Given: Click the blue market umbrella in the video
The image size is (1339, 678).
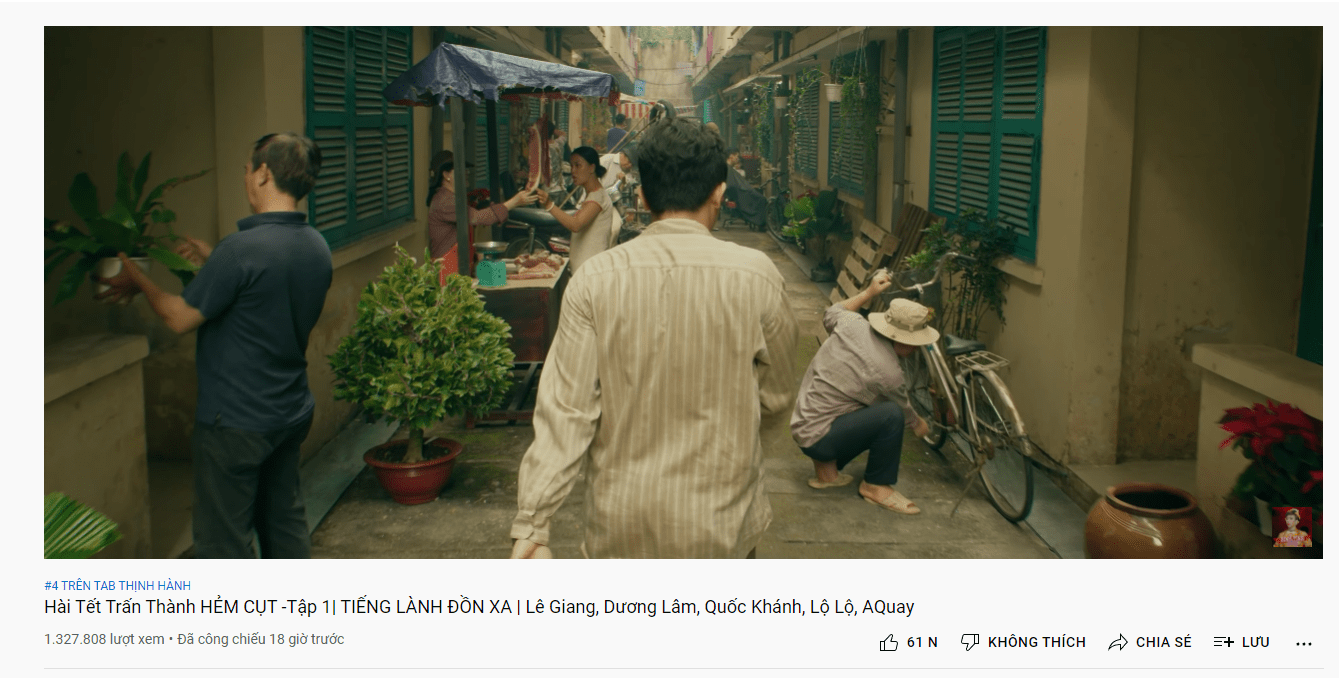Looking at the screenshot, I should tap(500, 75).
